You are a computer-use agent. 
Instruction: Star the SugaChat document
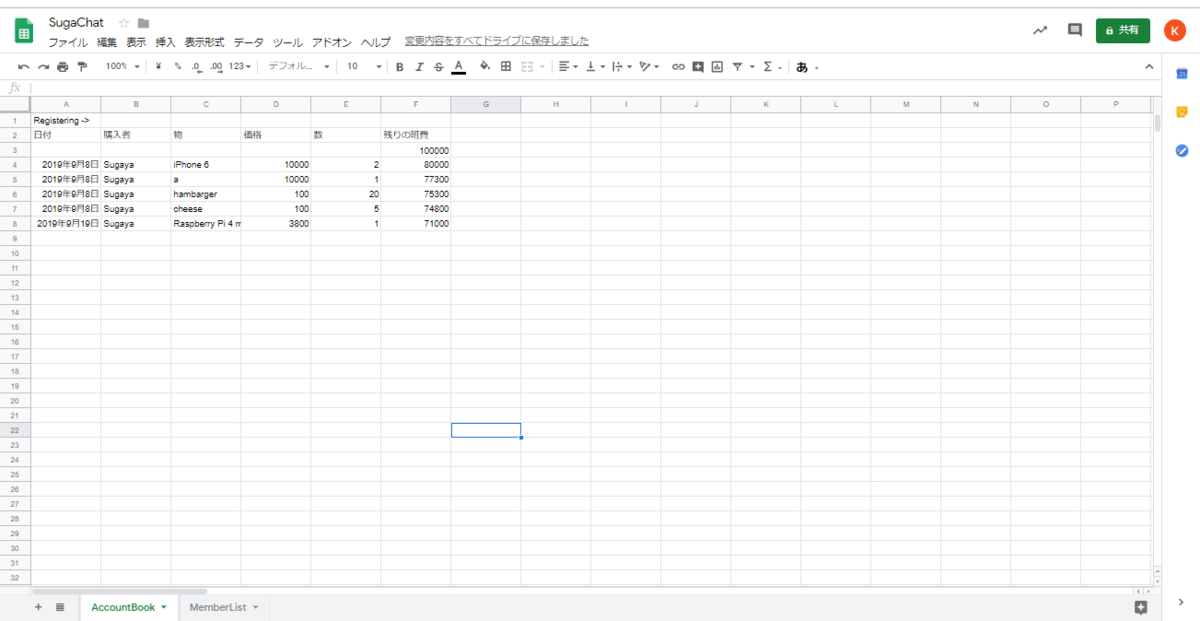[x=124, y=23]
